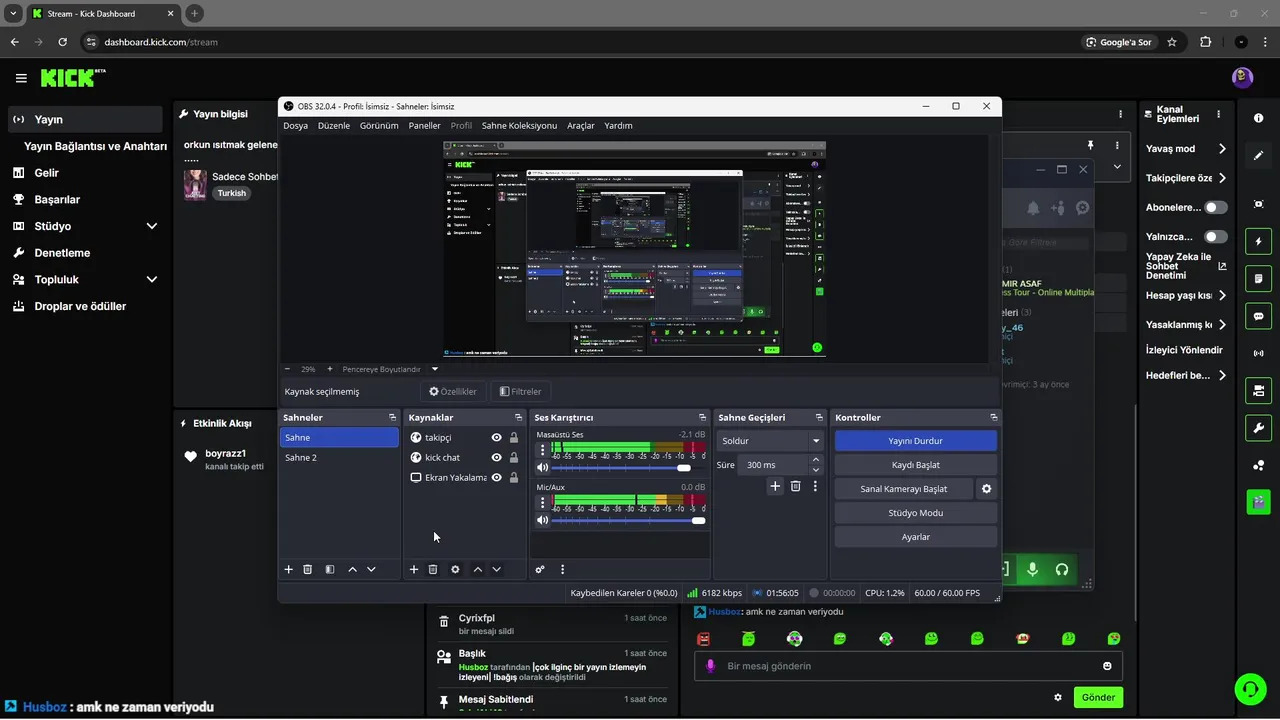1280x720 pixels.
Task: Add a scene transition with plus icon
Action: (775, 486)
